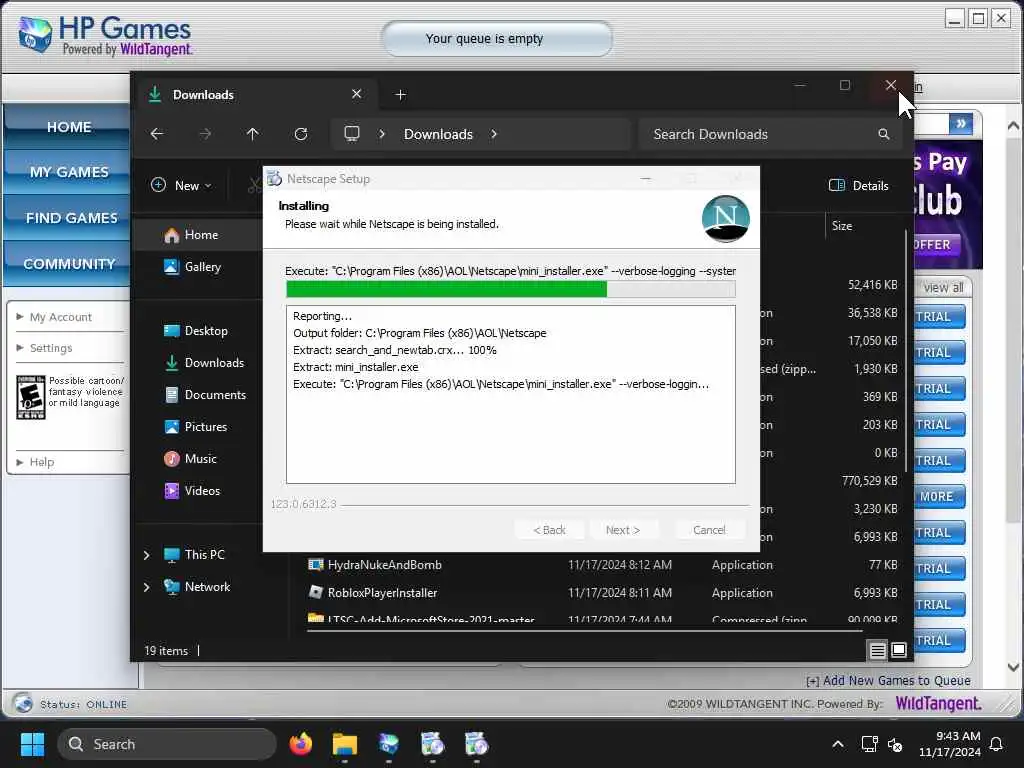Viewport: 1024px width, 768px height.
Task: Open the notifications bell
Action: [x=997, y=744]
